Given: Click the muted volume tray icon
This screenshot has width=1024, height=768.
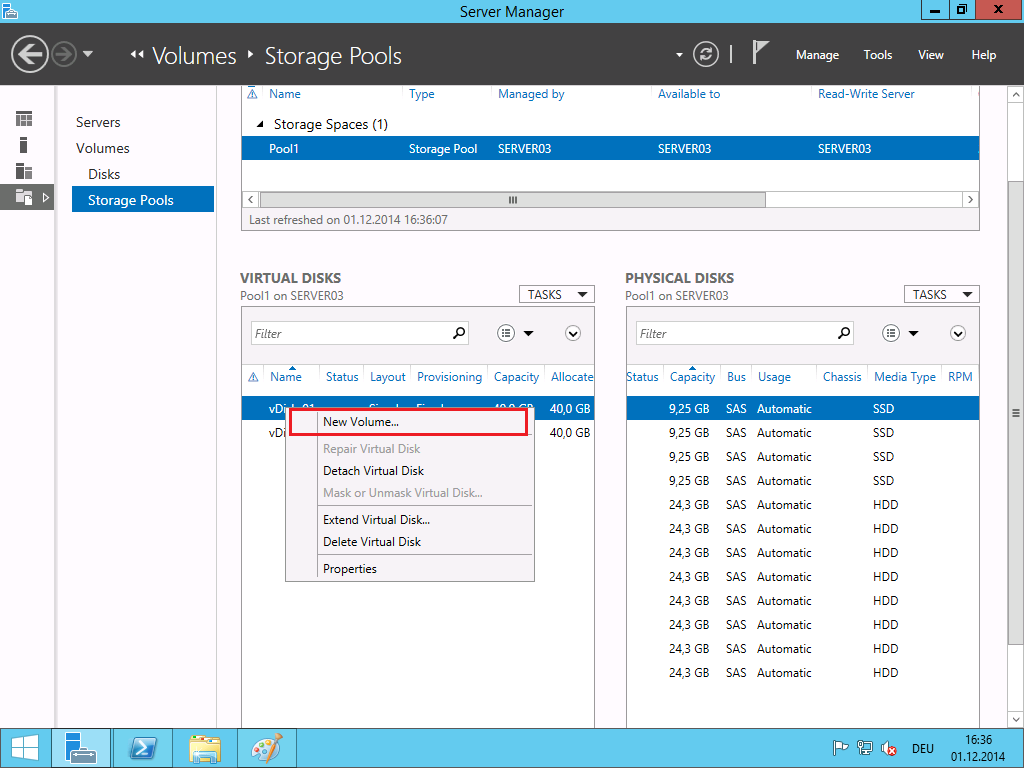Looking at the screenshot, I should point(889,748).
